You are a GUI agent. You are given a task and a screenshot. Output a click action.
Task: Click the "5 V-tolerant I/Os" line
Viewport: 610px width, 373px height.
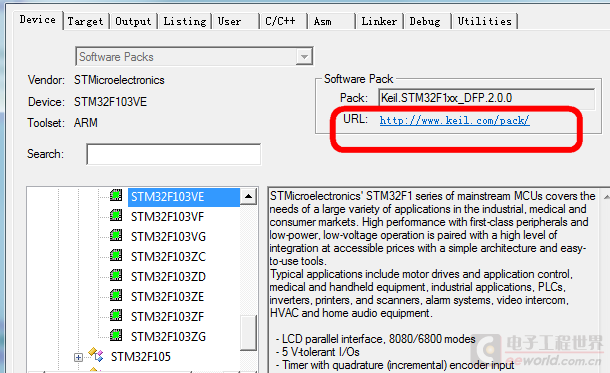(x=317, y=352)
